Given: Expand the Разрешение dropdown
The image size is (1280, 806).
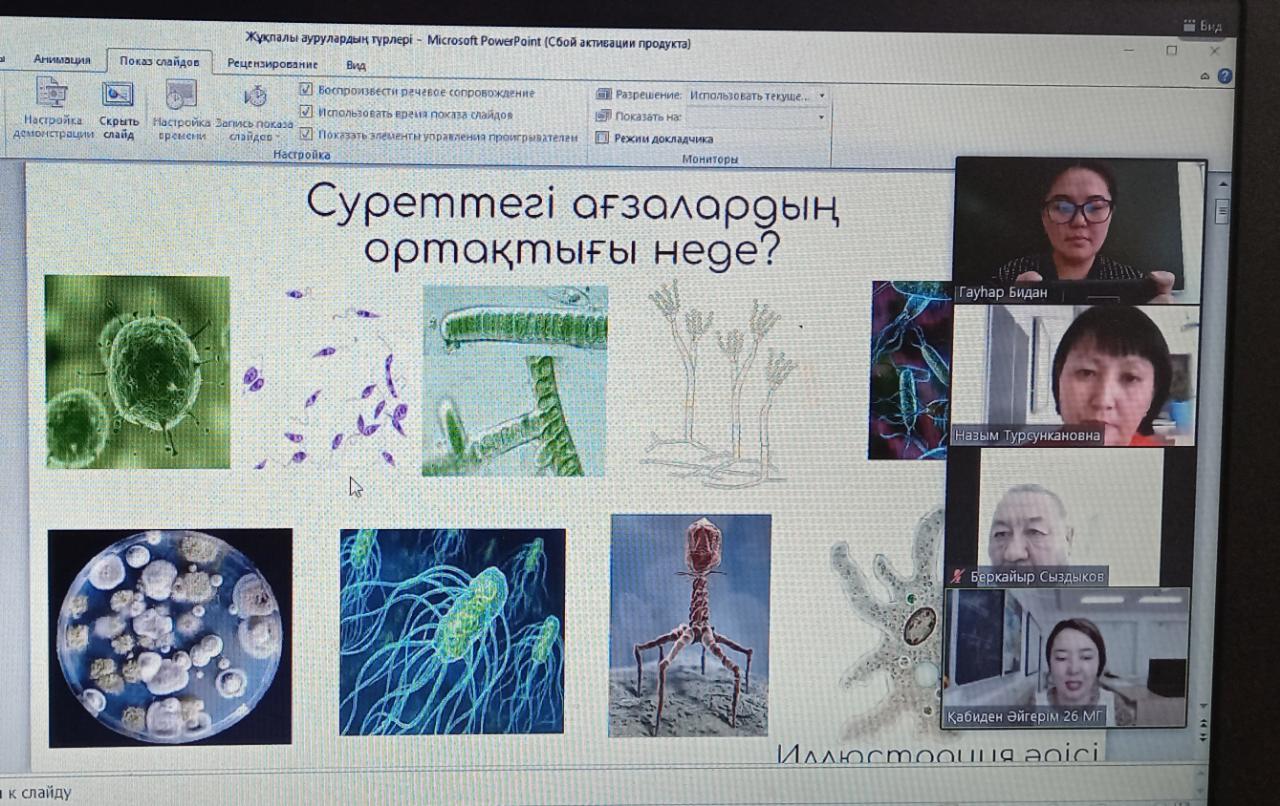Looking at the screenshot, I should pyautogui.click(x=822, y=96).
